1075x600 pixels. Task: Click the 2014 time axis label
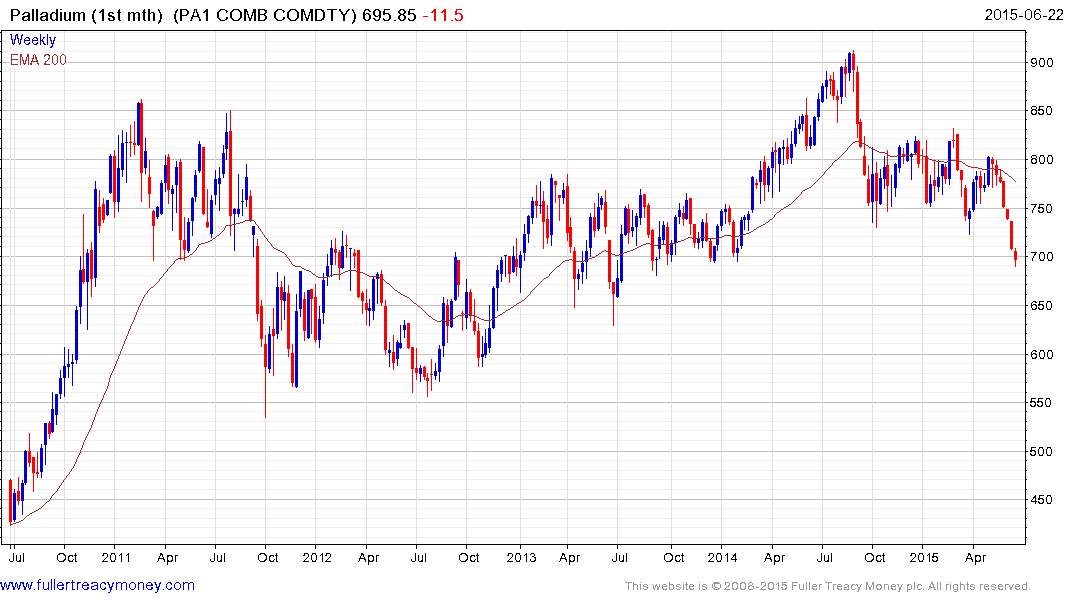(x=723, y=557)
